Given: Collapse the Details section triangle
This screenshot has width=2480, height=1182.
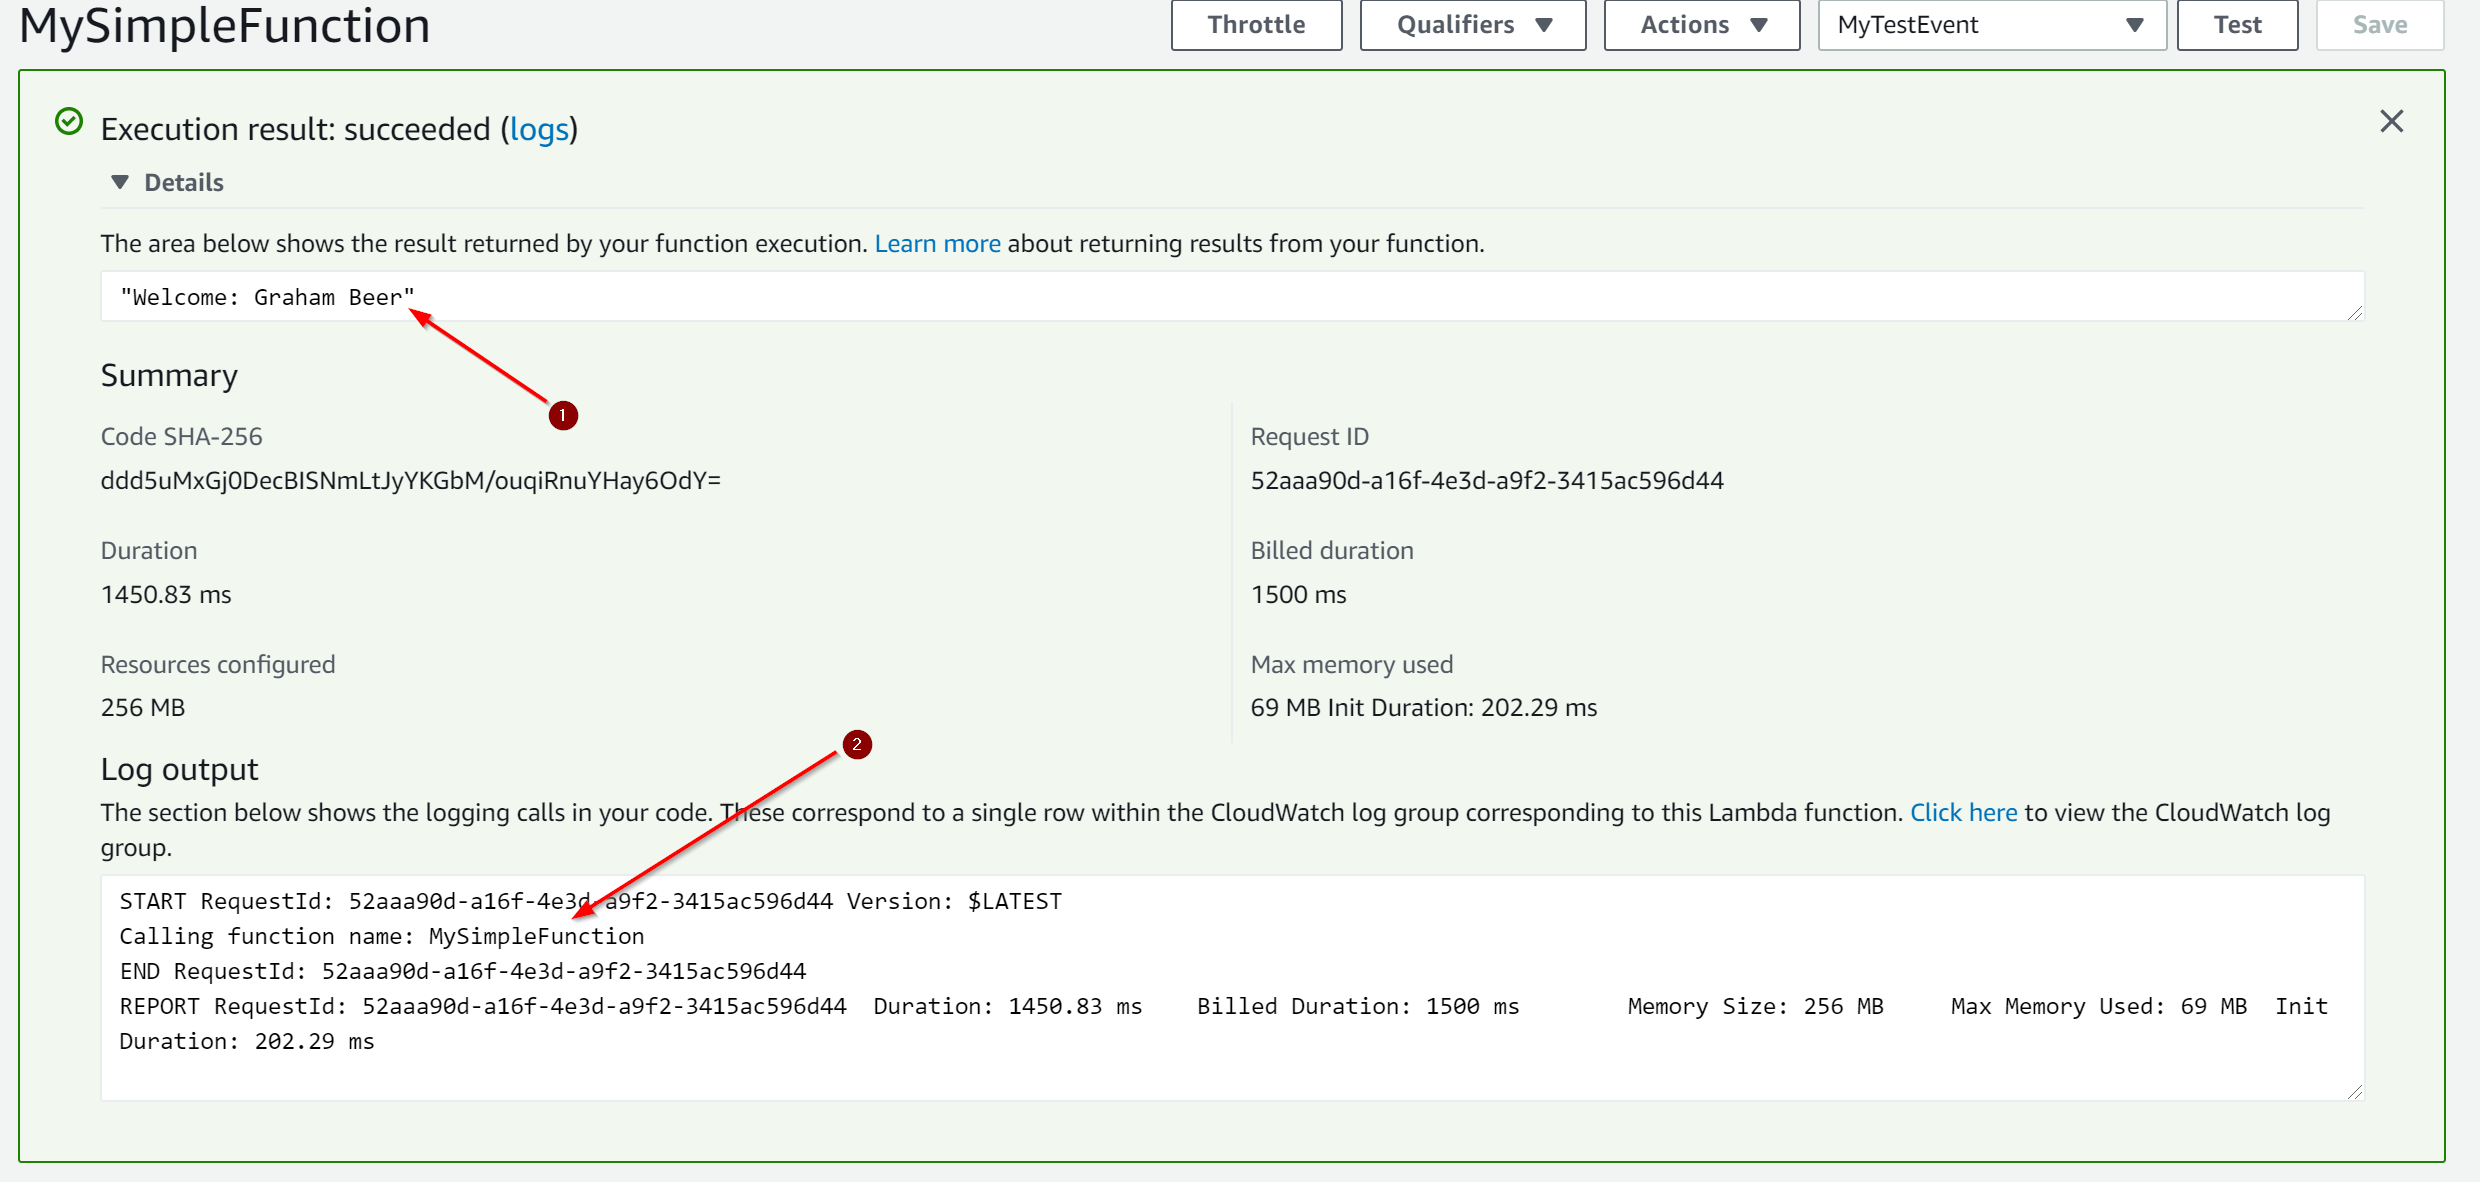Looking at the screenshot, I should pos(120,182).
